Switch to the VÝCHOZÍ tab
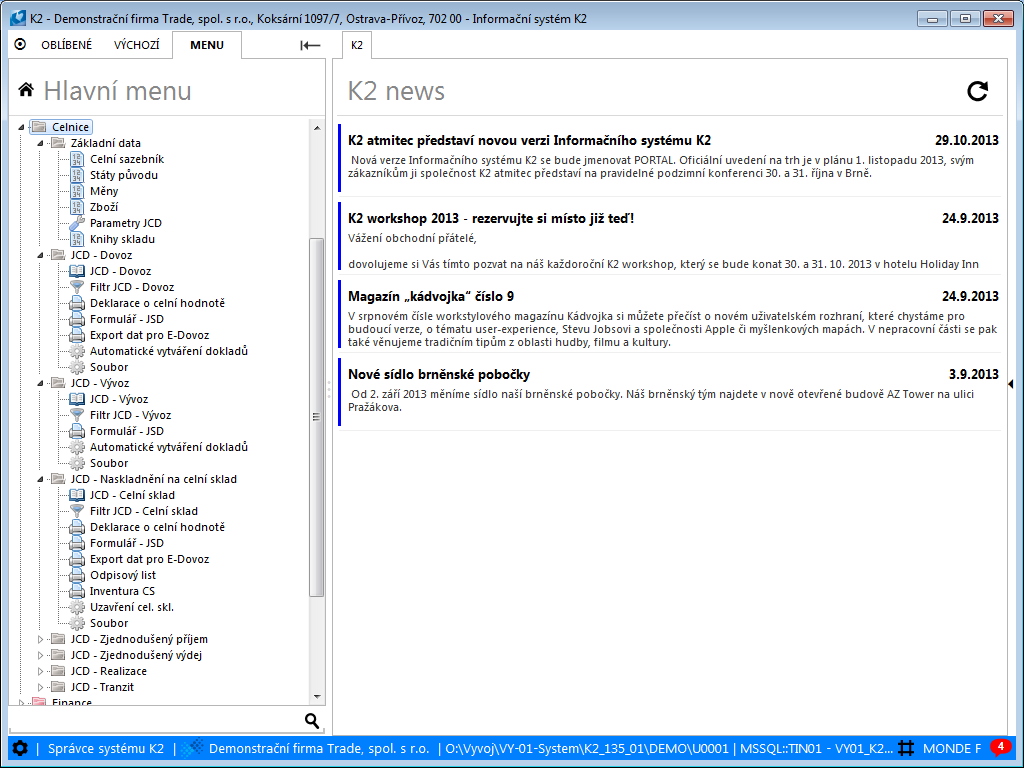Viewport: 1024px width, 768px height. point(136,45)
